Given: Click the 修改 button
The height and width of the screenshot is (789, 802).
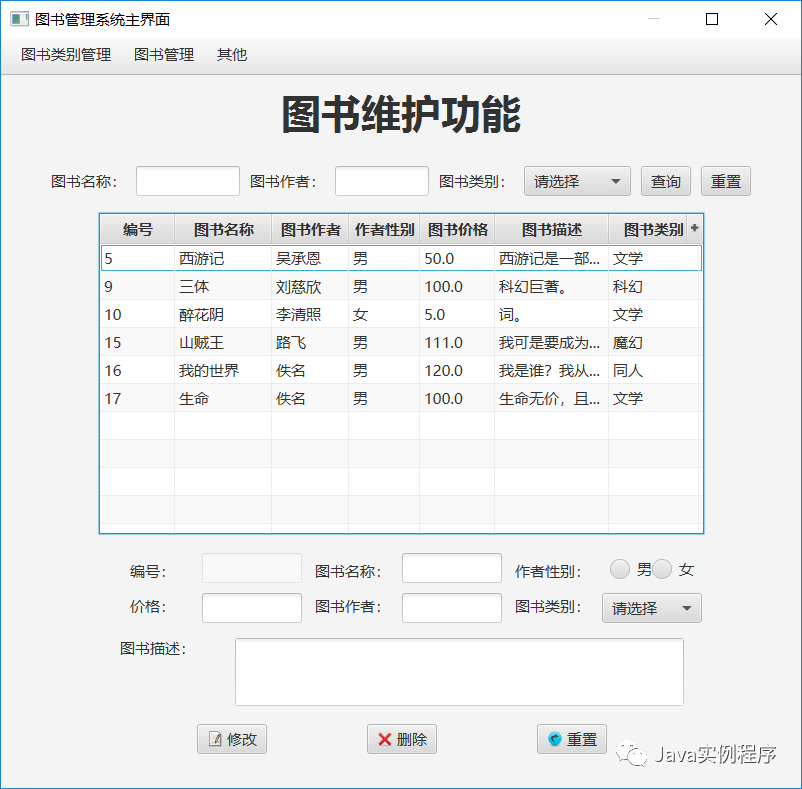Looking at the screenshot, I should coord(232,739).
